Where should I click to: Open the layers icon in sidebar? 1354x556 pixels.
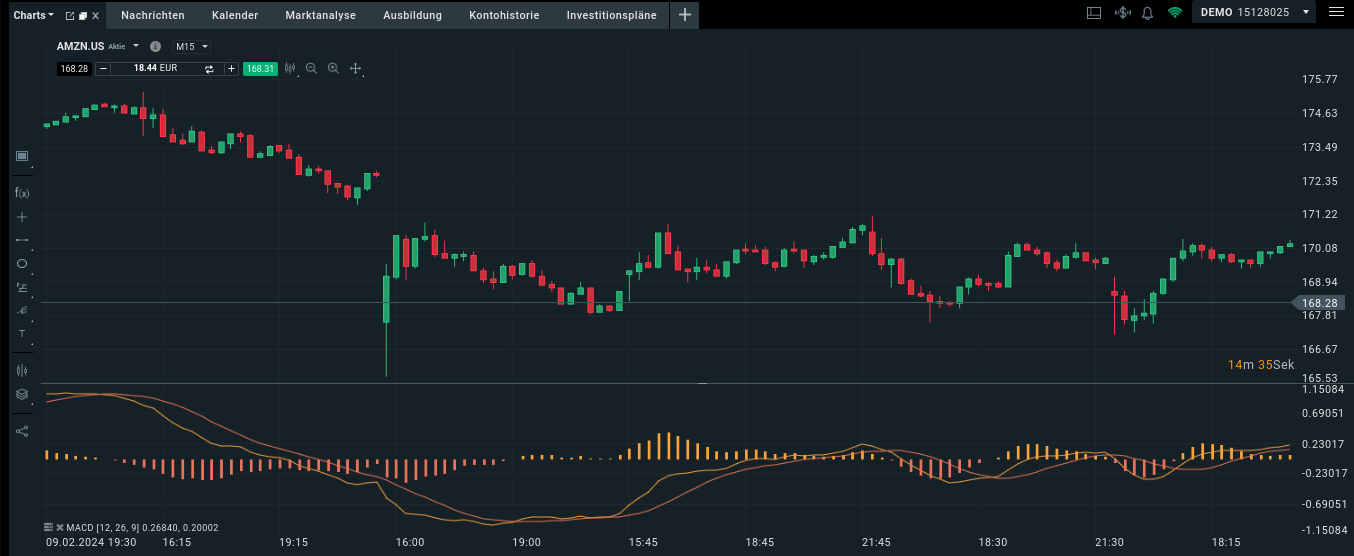22,394
